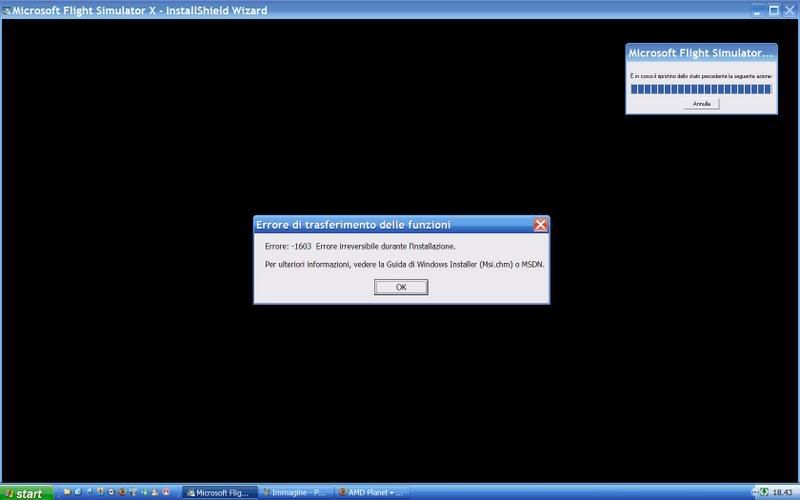Image resolution: width=800 pixels, height=500 pixels.
Task: Switch to the 'Microsoft Flig...' taskbar button
Action: pyautogui.click(x=219, y=493)
